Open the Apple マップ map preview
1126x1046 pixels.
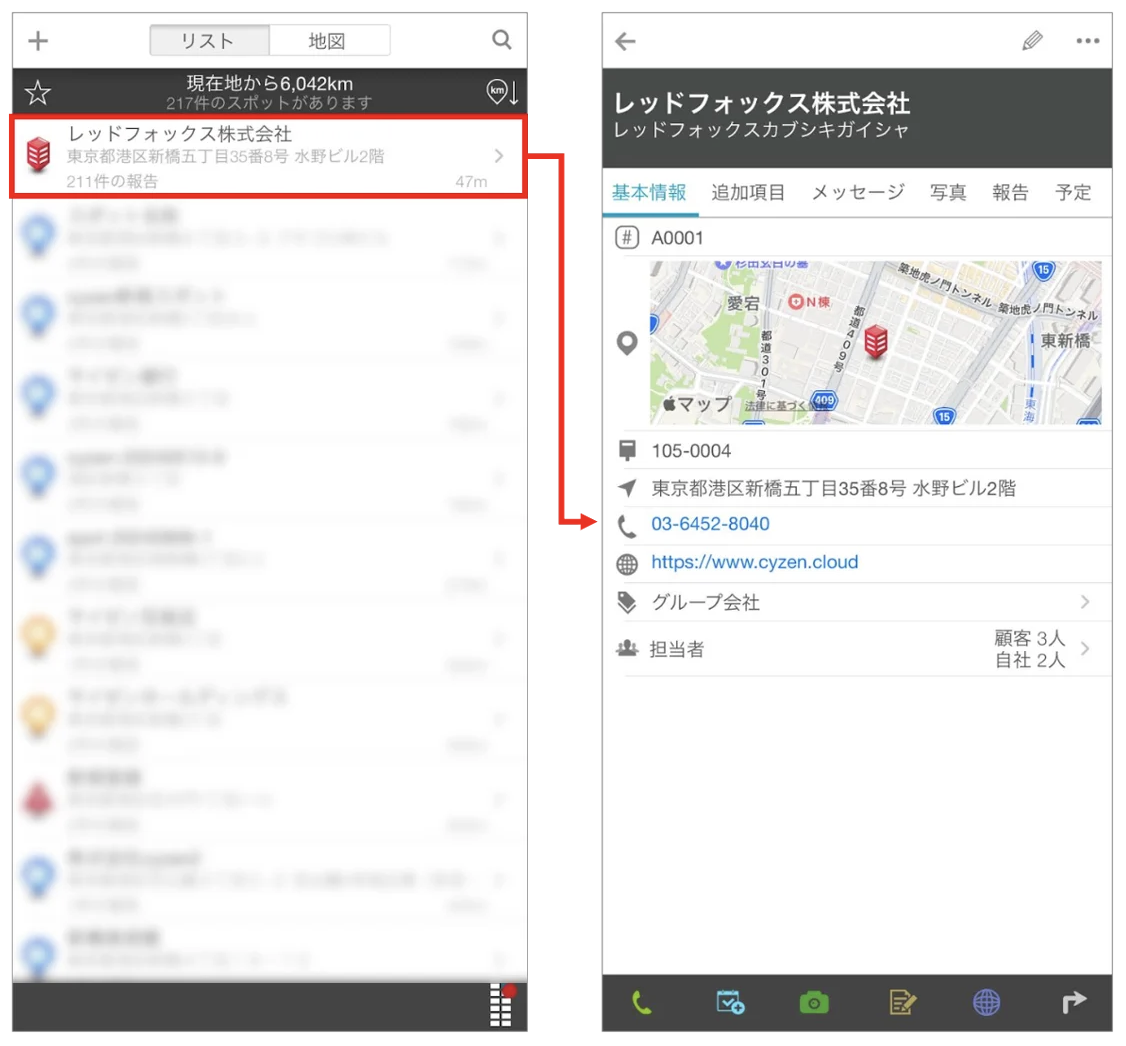pyautogui.click(x=875, y=342)
